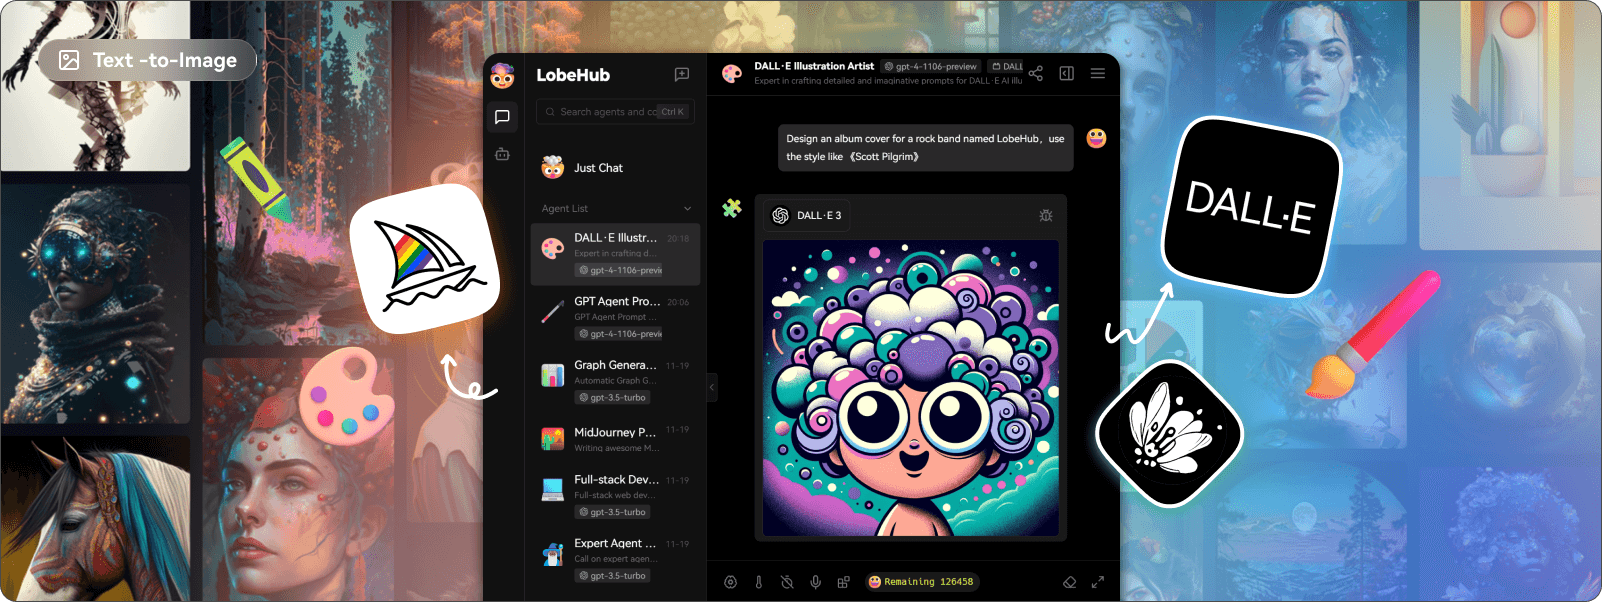
Task: Adjust temperature with the thermometer icon
Action: [x=758, y=582]
